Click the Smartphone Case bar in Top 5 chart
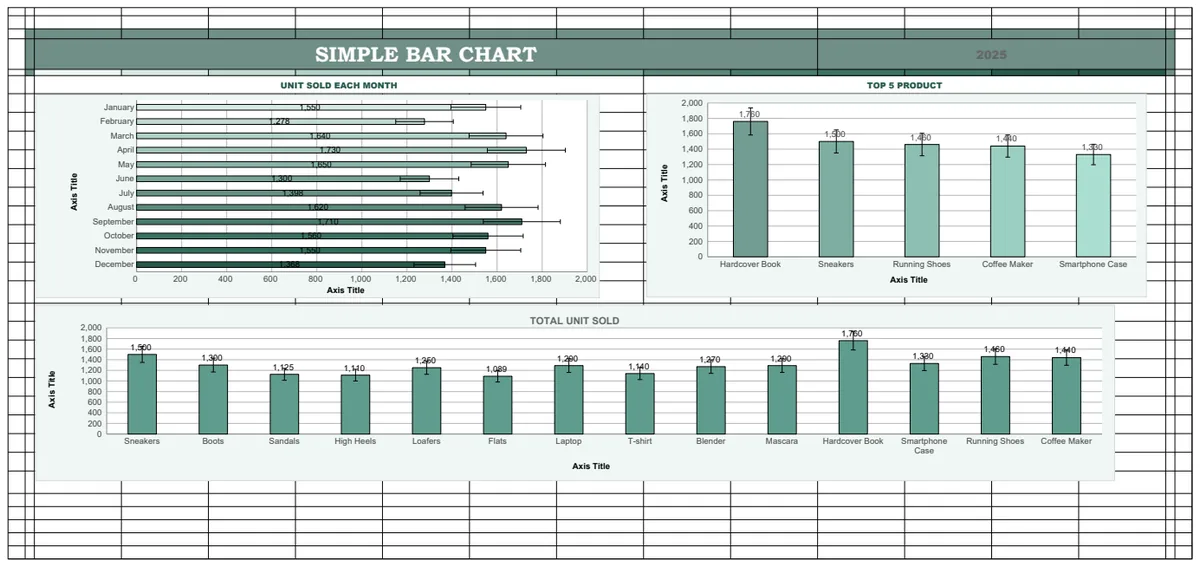1200x567 pixels. click(1093, 205)
